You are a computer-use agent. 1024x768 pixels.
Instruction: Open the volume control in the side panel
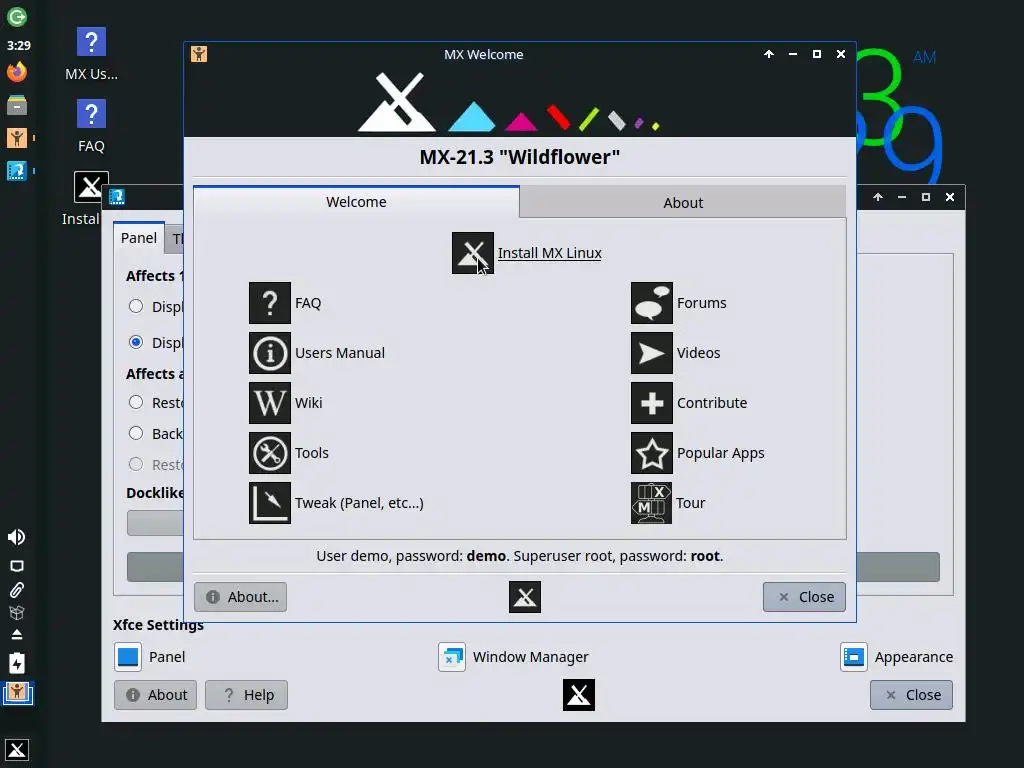[x=16, y=537]
